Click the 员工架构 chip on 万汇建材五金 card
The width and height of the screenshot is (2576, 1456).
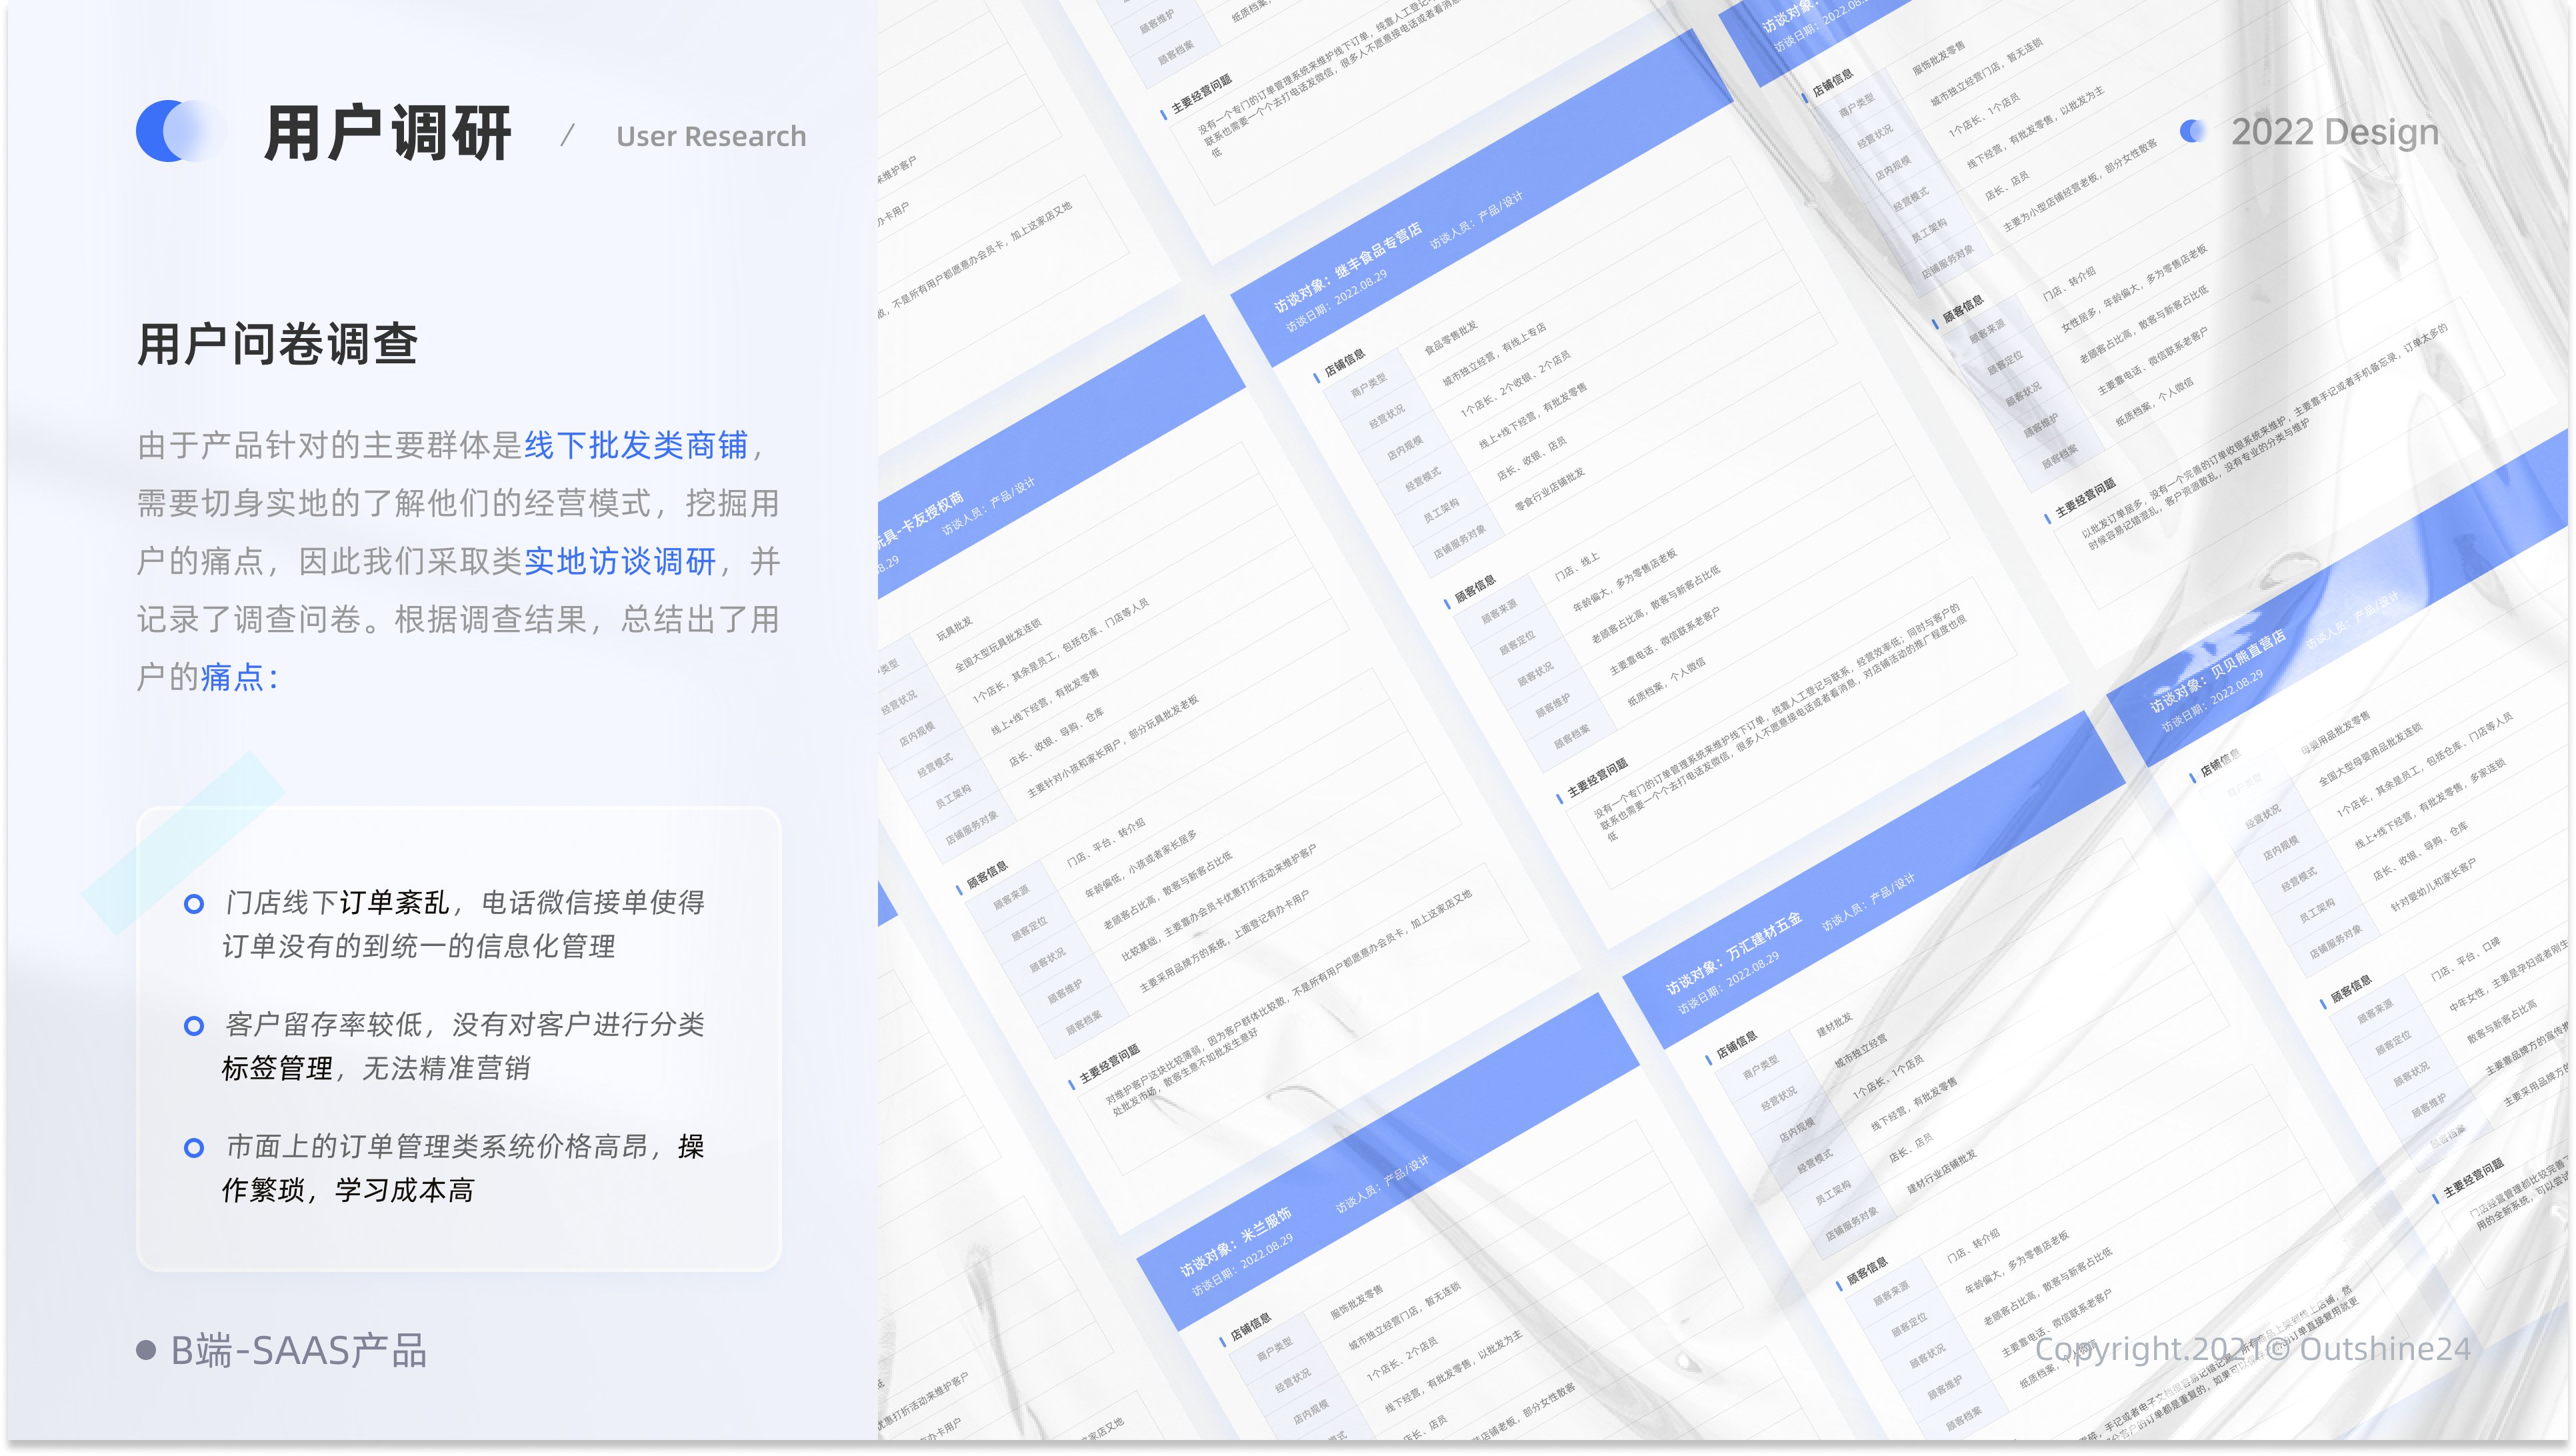[x=1834, y=1190]
